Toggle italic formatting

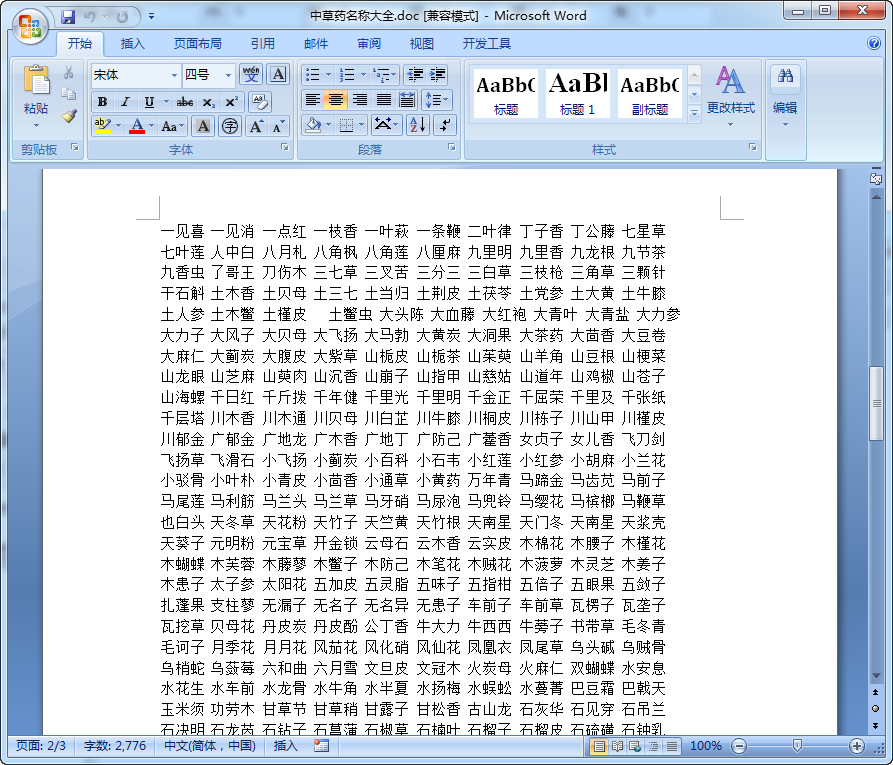125,102
